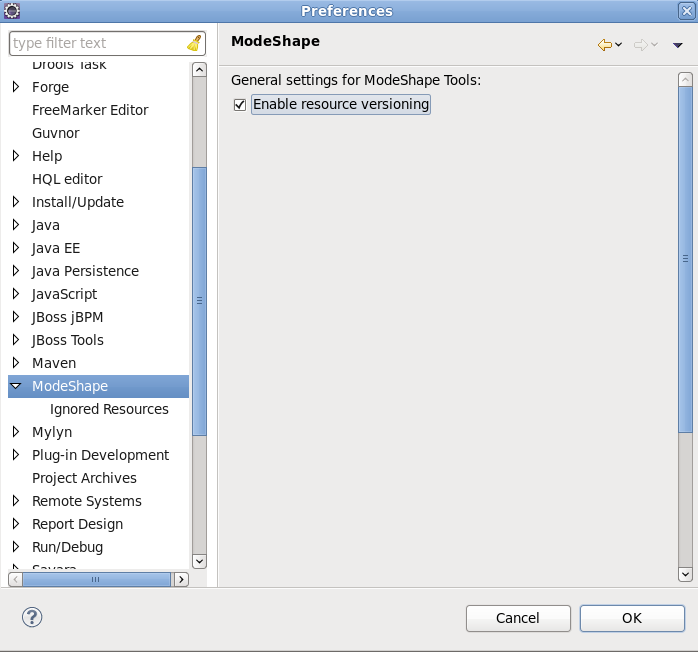Open the Help question mark icon
The width and height of the screenshot is (698, 652).
click(x=32, y=617)
